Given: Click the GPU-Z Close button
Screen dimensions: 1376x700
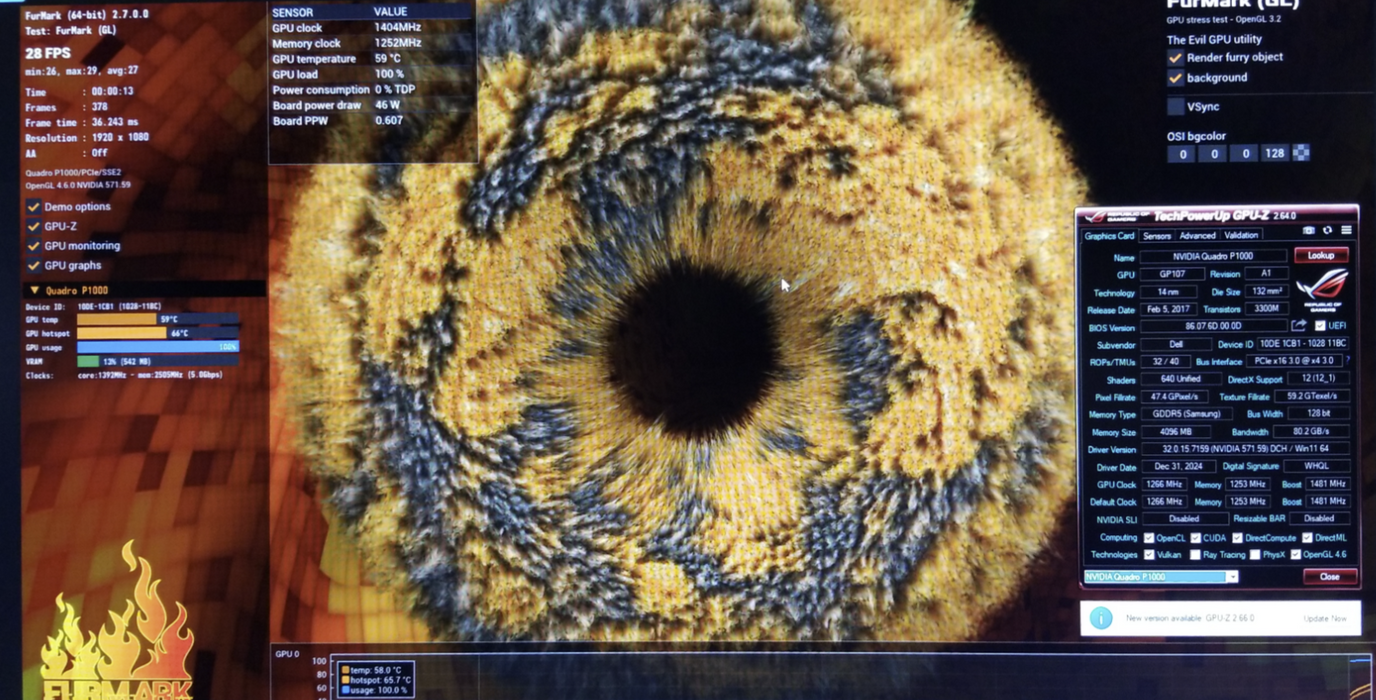Looking at the screenshot, I should tap(1329, 577).
